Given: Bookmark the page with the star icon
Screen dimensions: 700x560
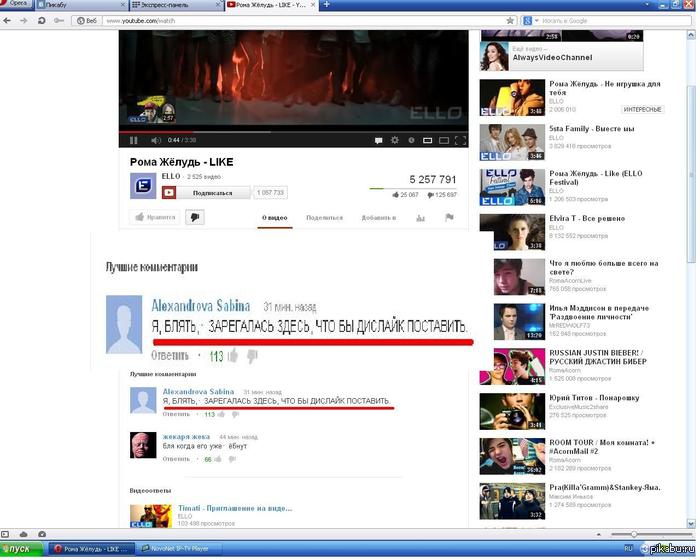Looking at the screenshot, I should [510, 21].
